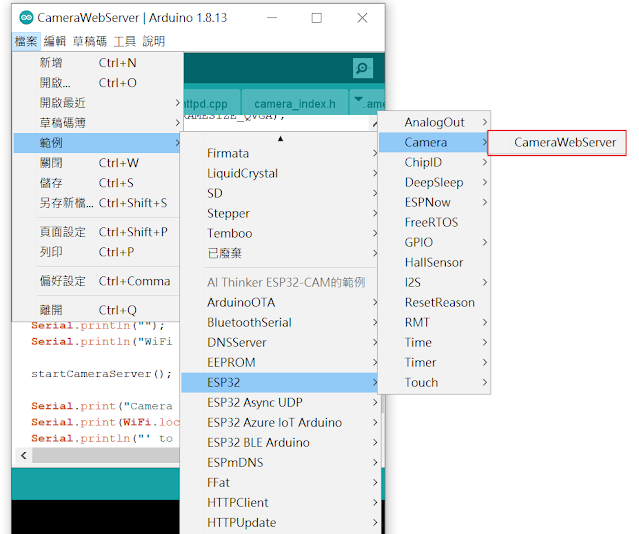The image size is (639, 534).
Task: Expand ESP32 Azure IoT Arduino examples
Action: tap(280, 422)
